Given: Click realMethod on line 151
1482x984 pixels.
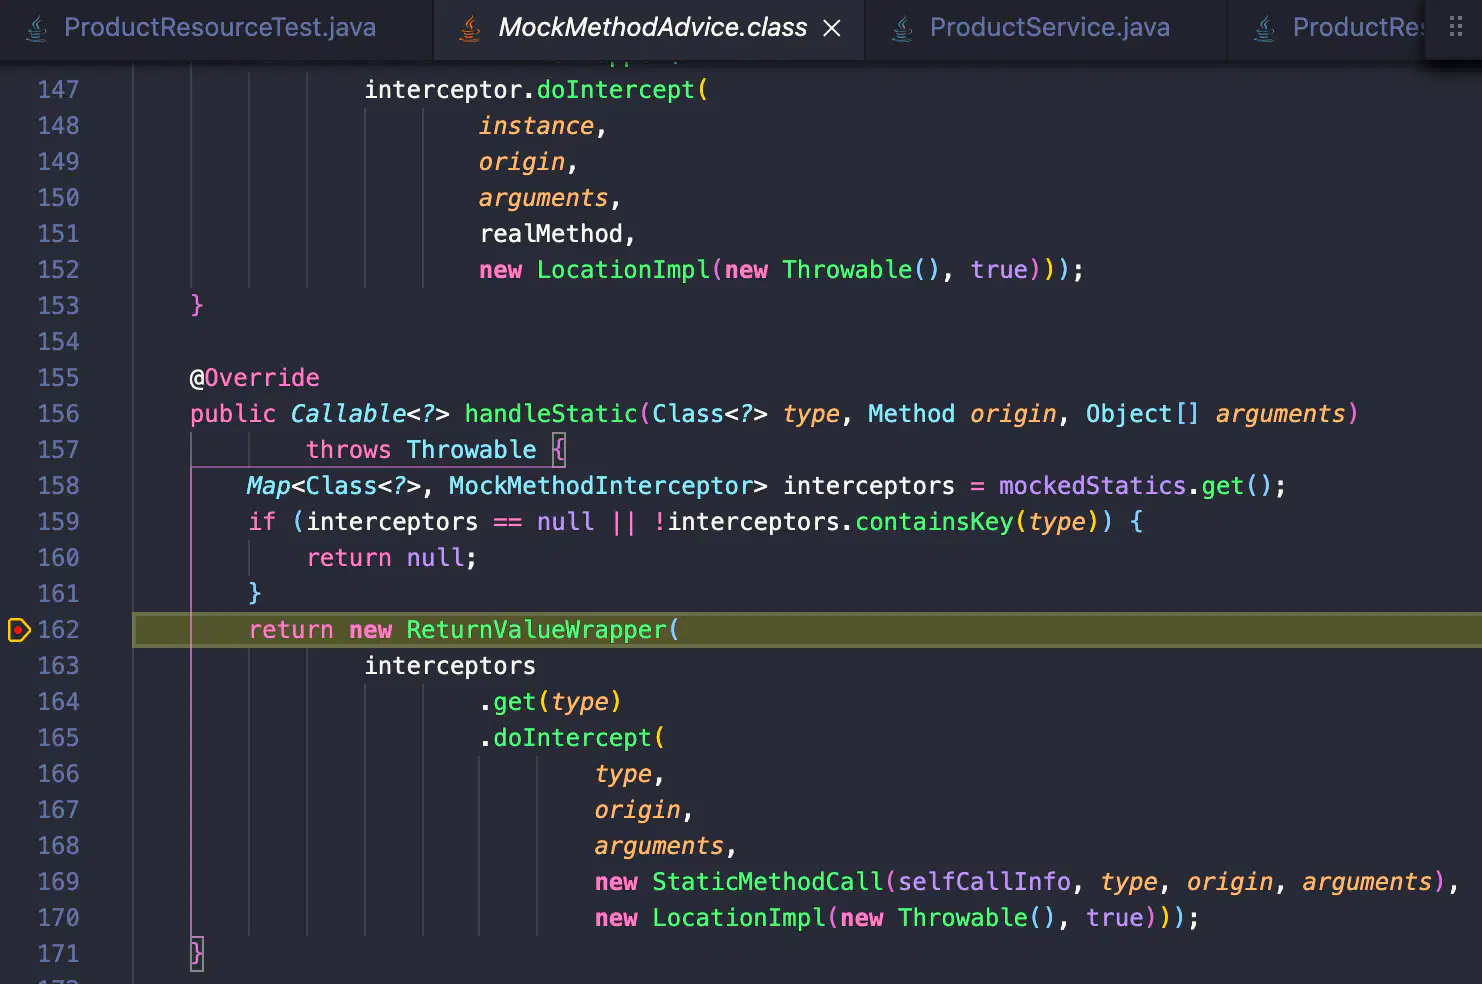Looking at the screenshot, I should coord(551,234).
